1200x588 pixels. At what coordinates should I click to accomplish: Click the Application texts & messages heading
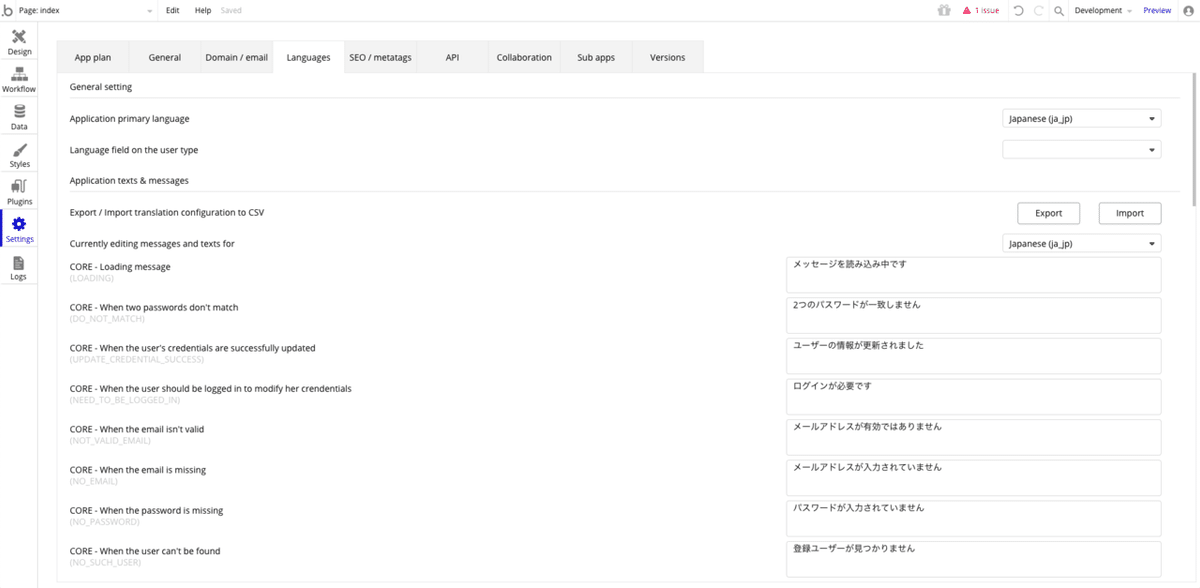tap(129, 180)
